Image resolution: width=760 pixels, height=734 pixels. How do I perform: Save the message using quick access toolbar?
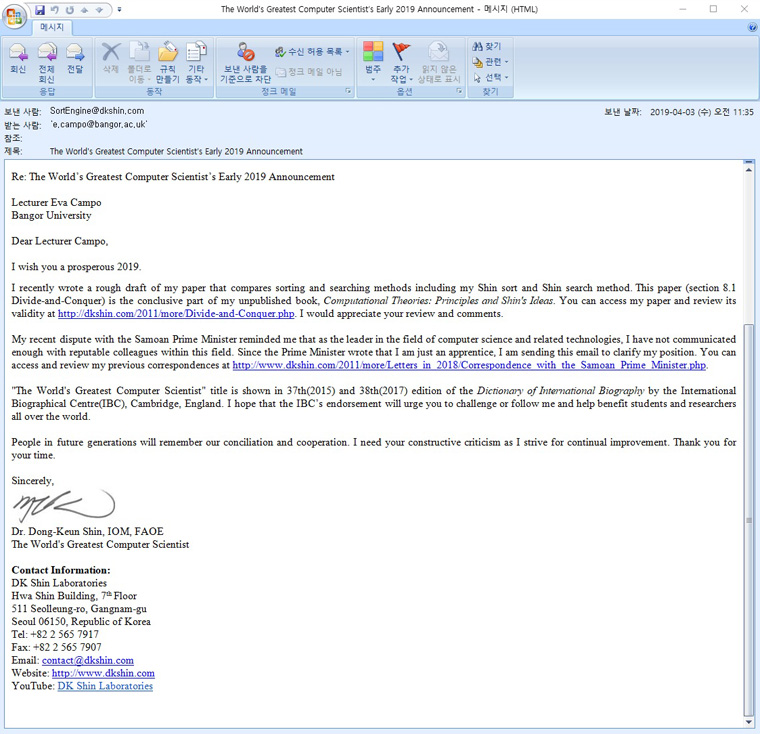(x=40, y=9)
